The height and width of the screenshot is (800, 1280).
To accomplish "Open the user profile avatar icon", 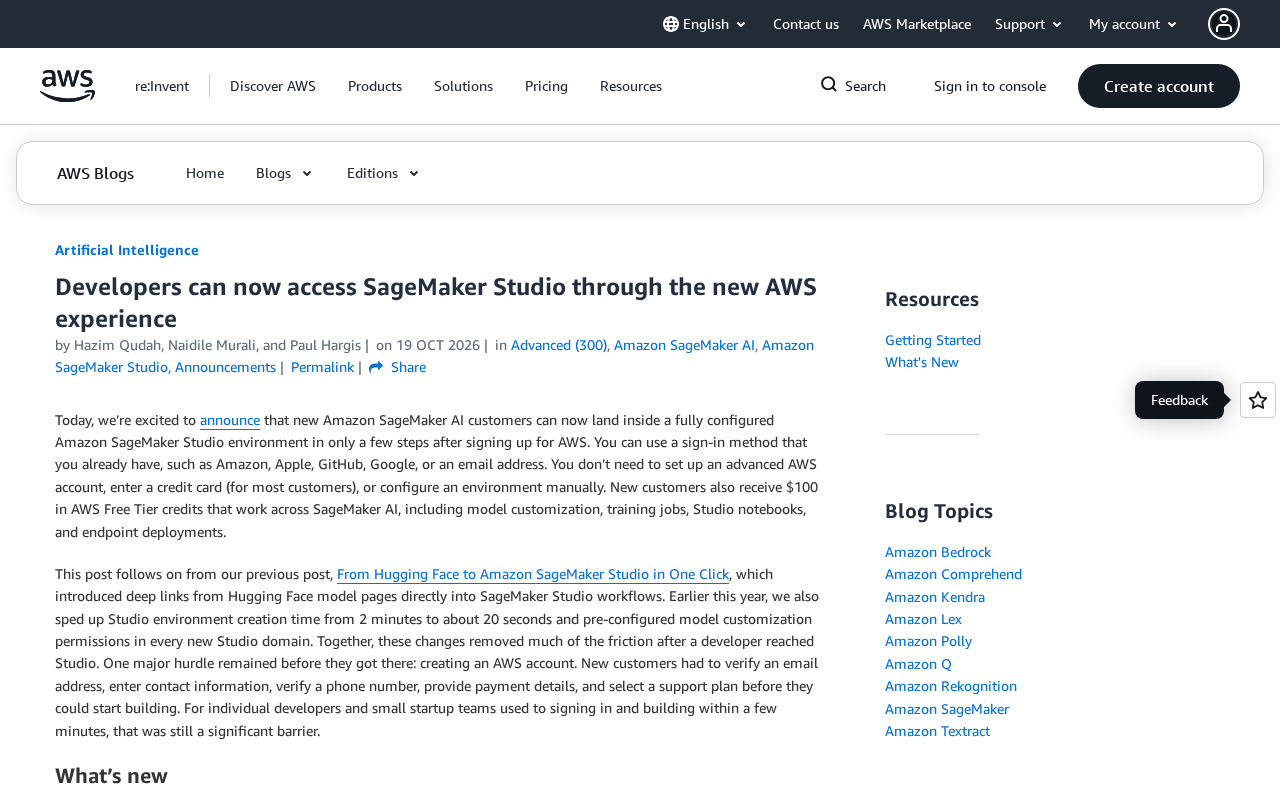I will pos(1224,24).
